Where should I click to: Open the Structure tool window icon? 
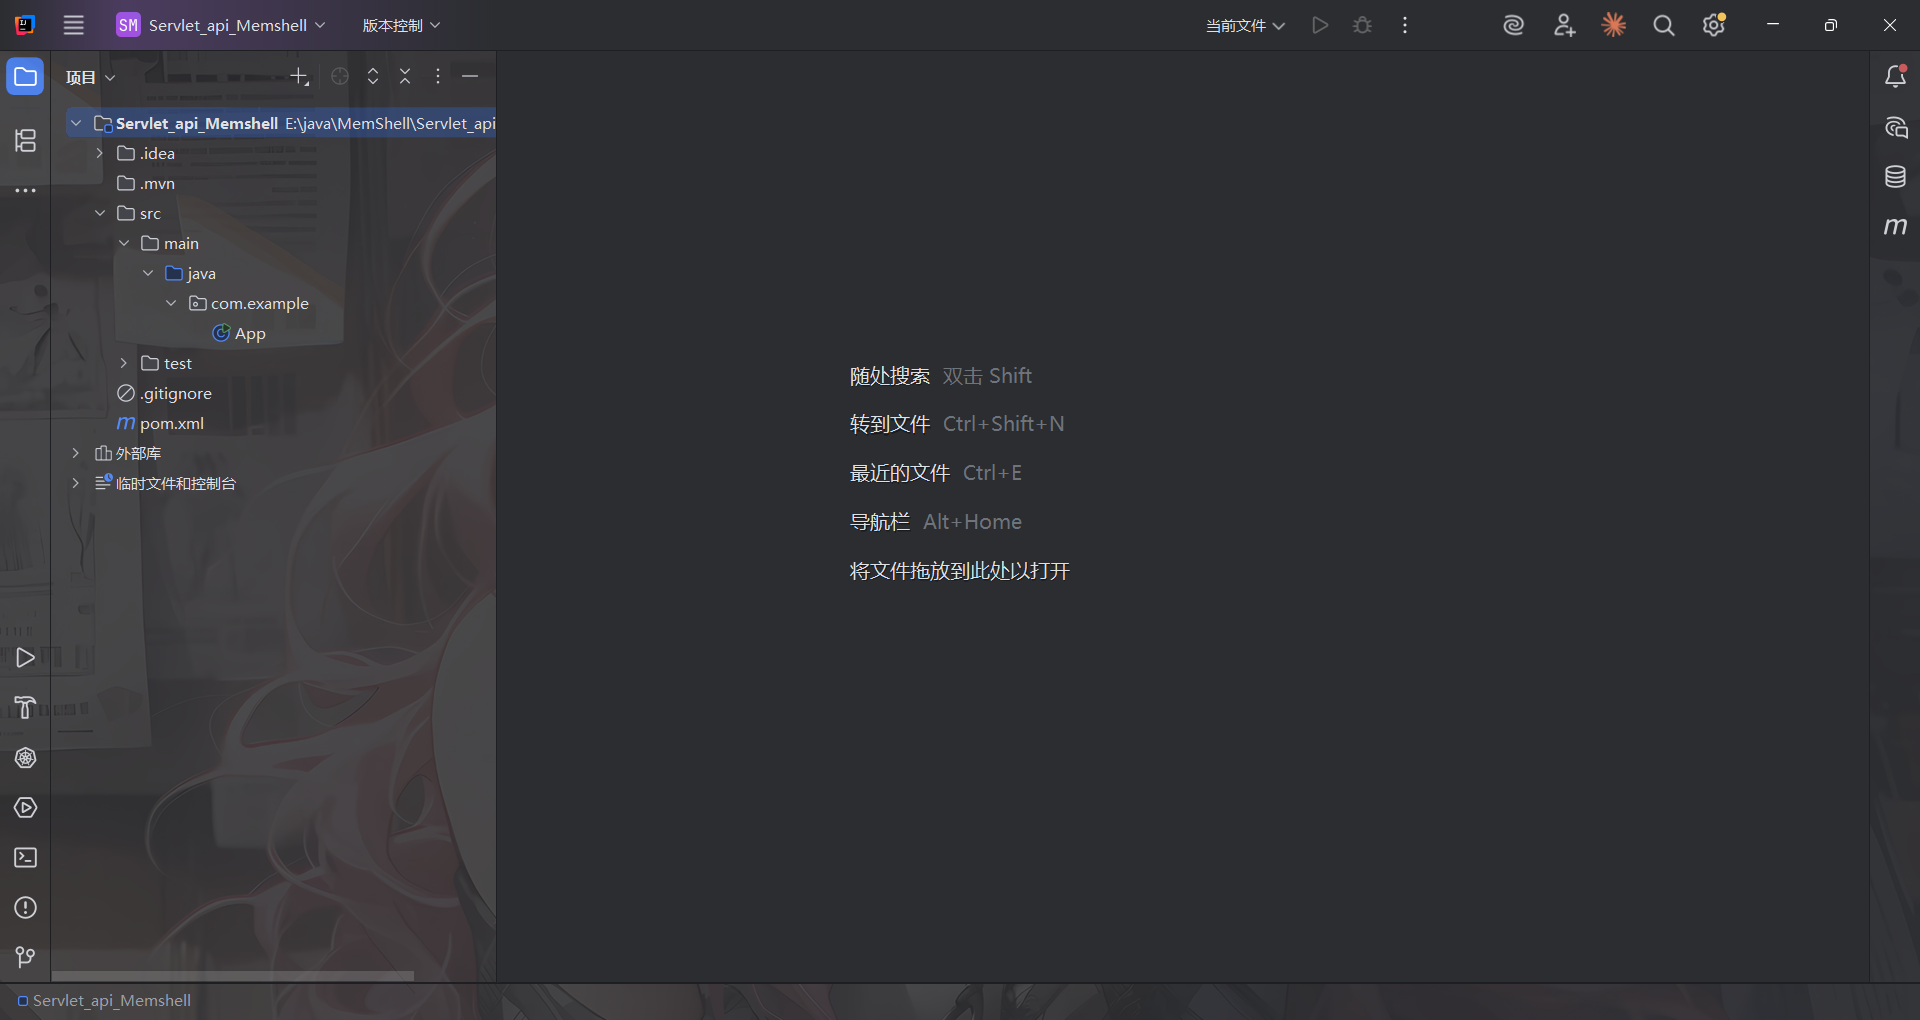coord(25,141)
